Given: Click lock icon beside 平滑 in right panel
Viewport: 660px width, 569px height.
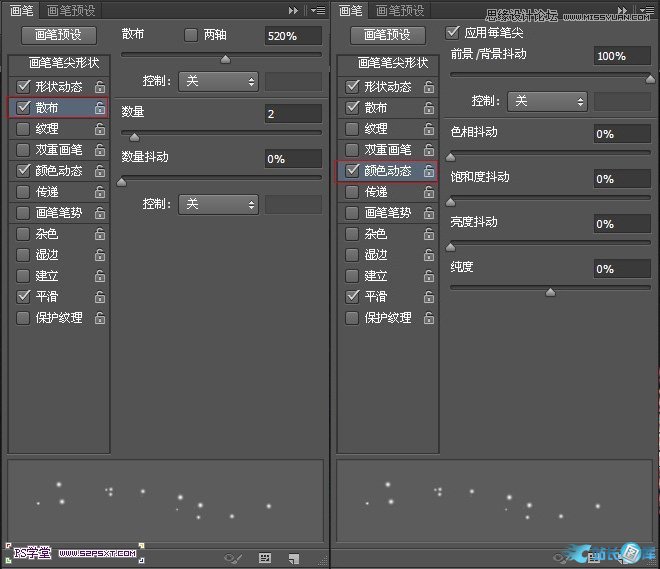Looking at the screenshot, I should click(x=428, y=297).
